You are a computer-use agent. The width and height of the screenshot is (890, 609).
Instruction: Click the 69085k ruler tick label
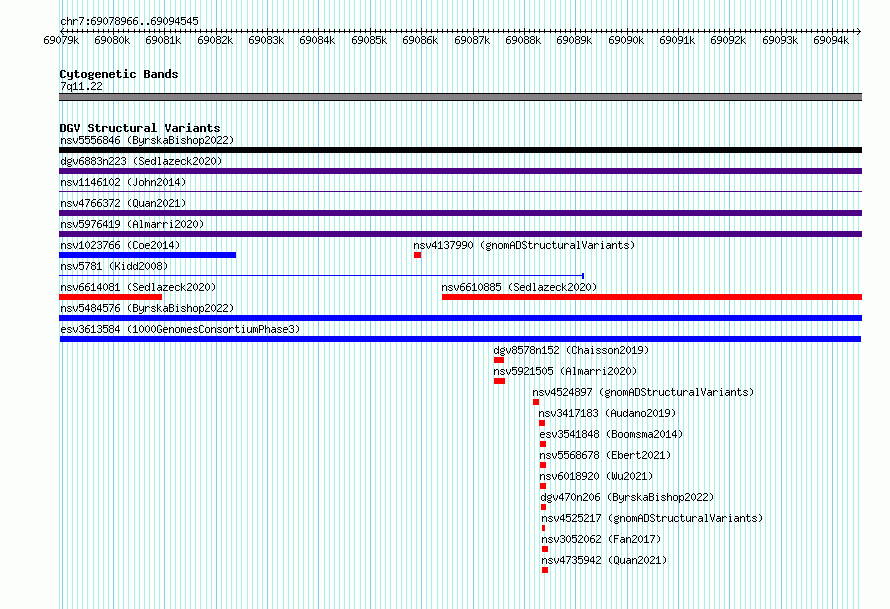[369, 40]
